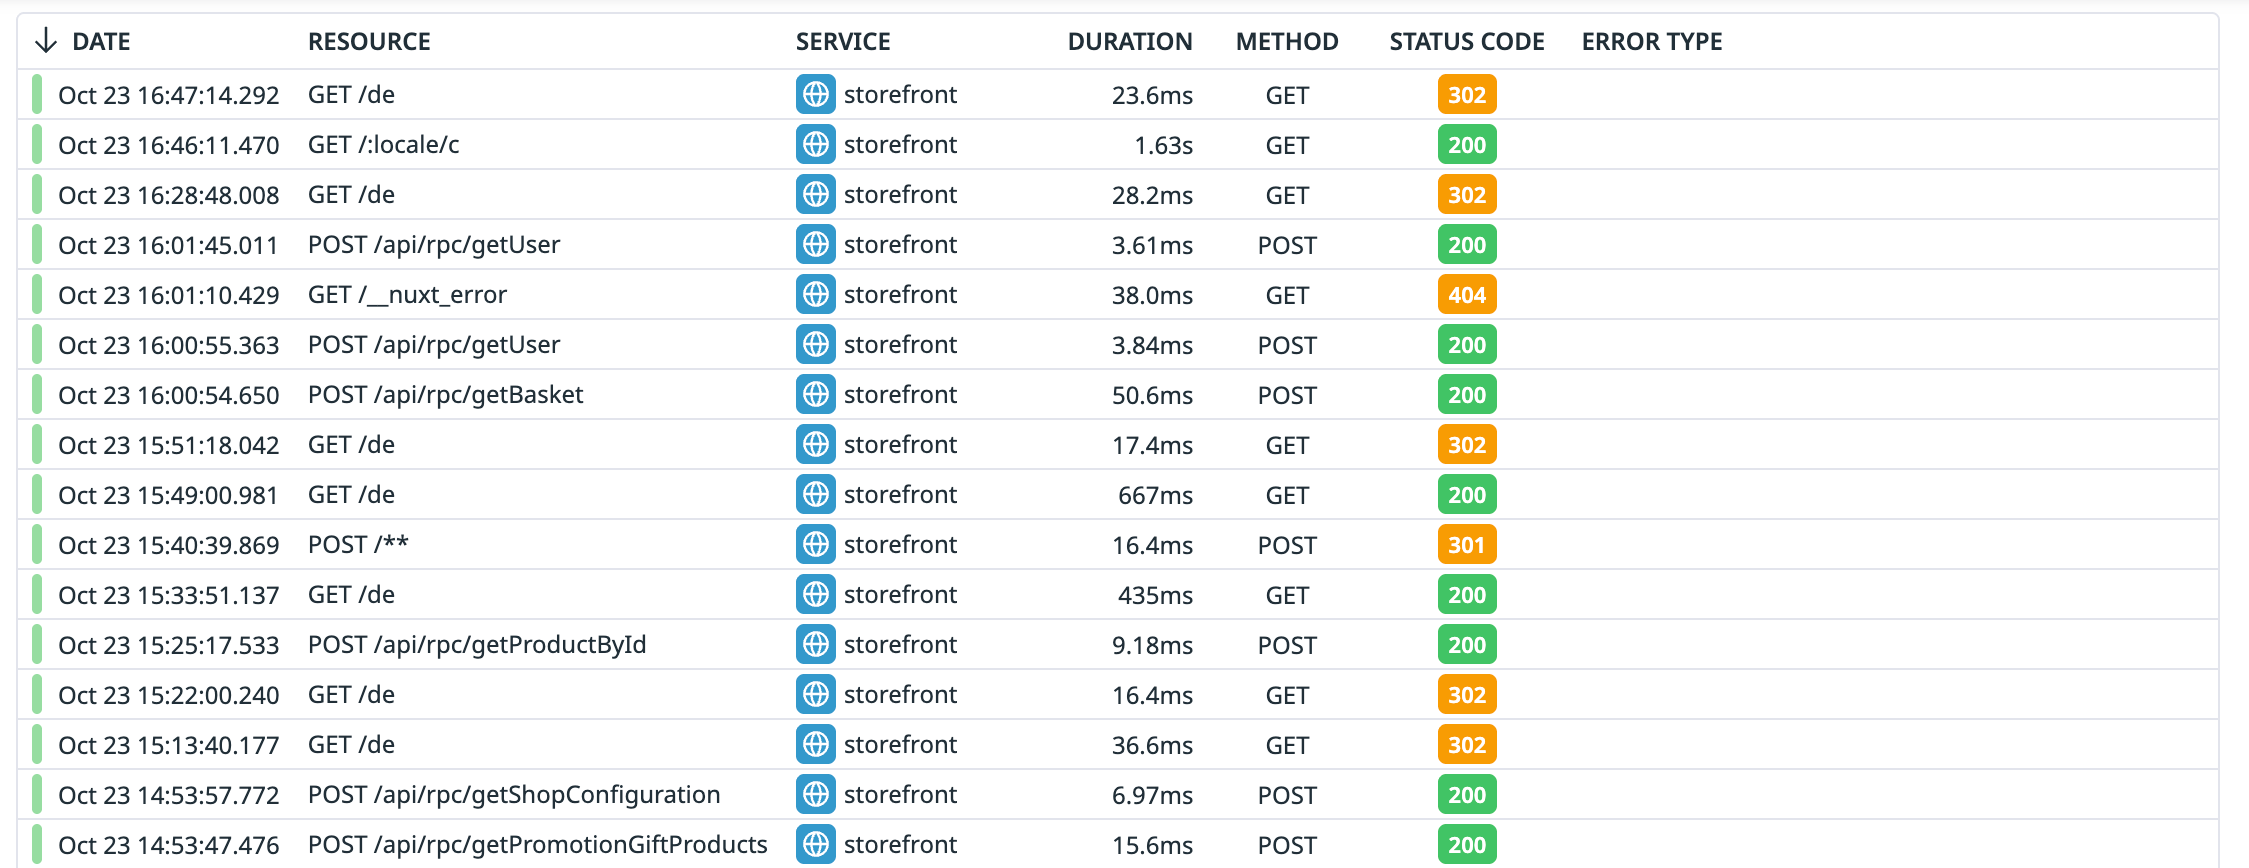Click service globe icon on getBasket row

click(x=816, y=395)
